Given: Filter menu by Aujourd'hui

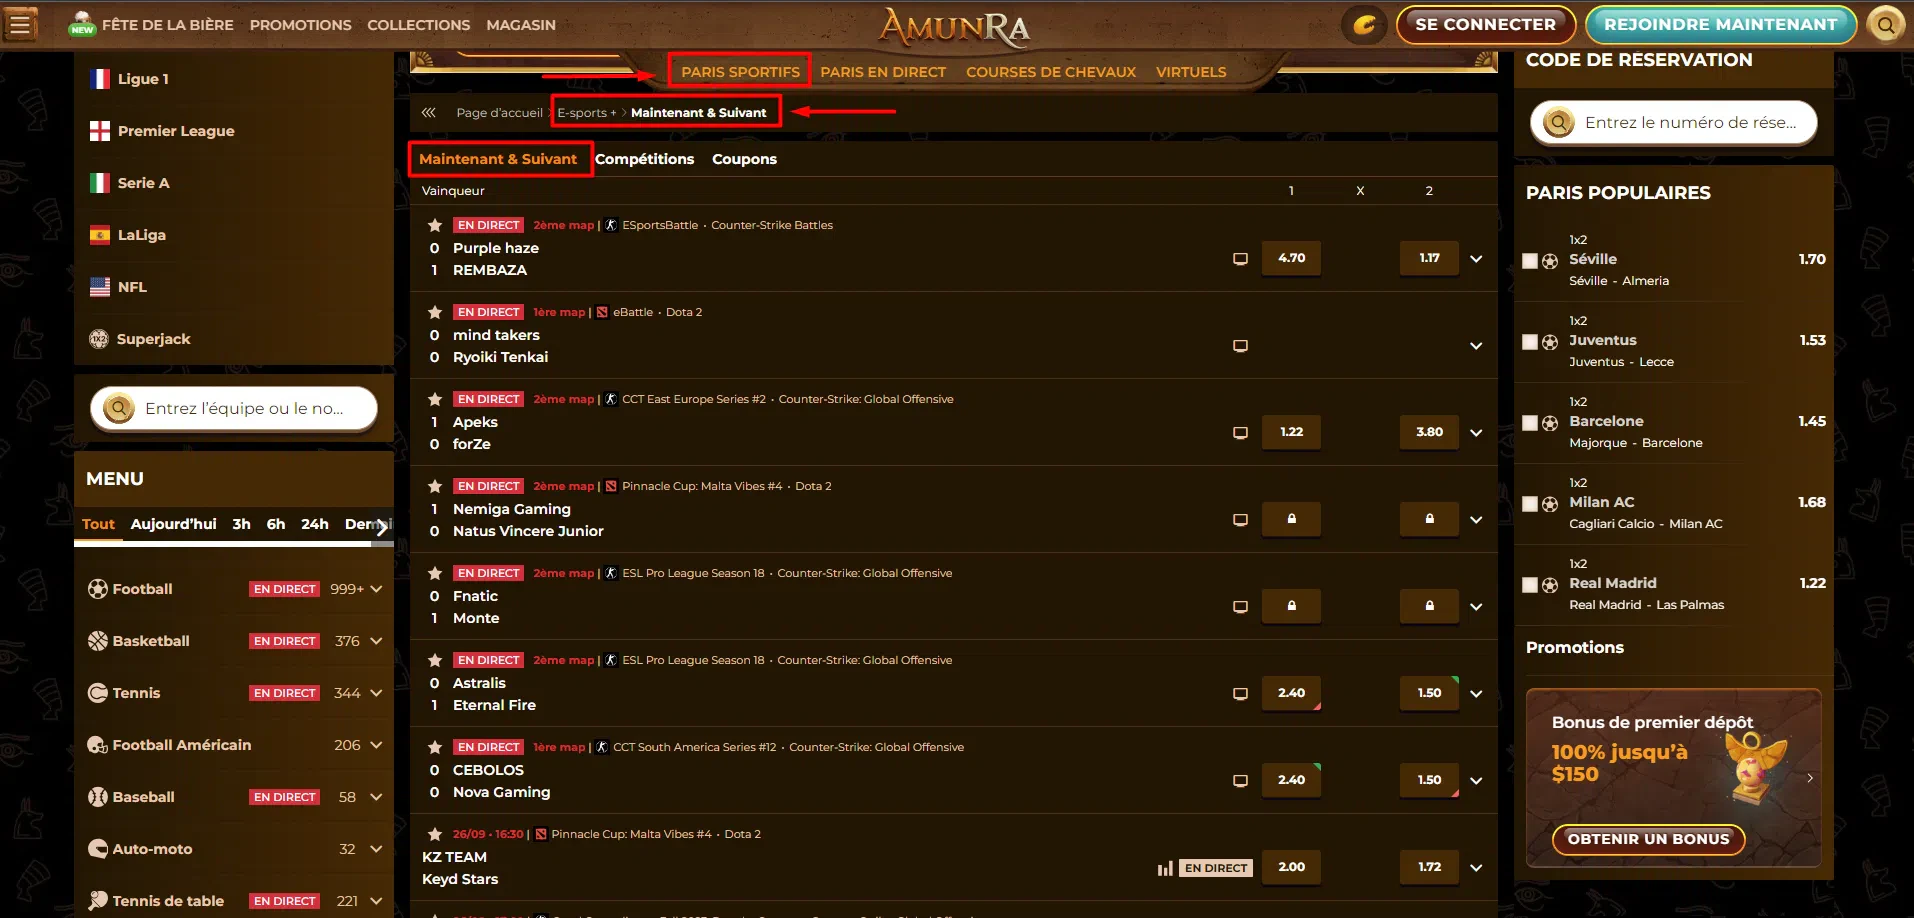Looking at the screenshot, I should pyautogui.click(x=173, y=524).
